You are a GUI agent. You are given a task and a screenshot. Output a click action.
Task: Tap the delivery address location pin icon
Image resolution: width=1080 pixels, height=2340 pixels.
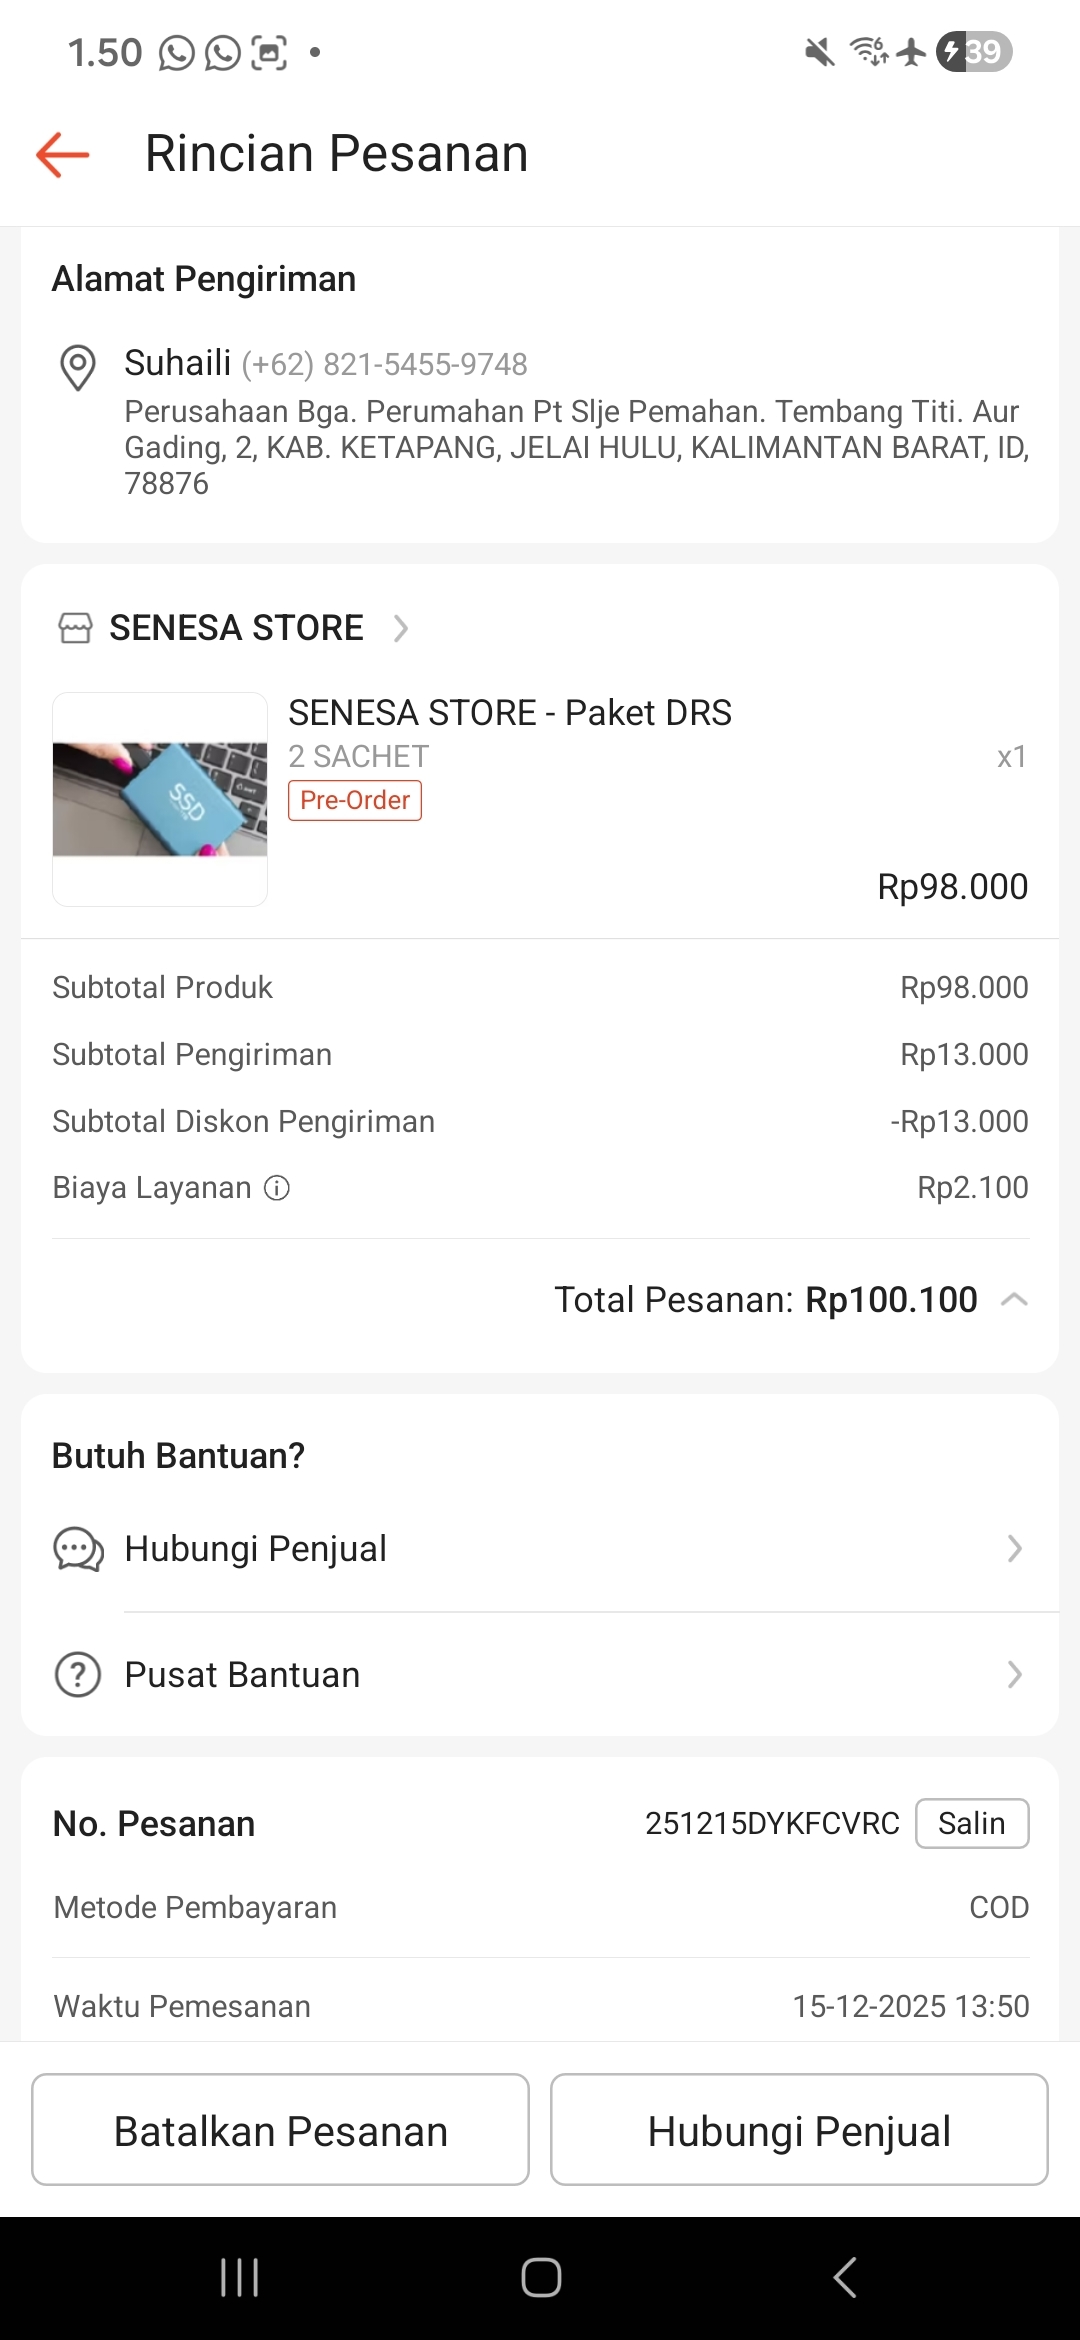coord(78,367)
